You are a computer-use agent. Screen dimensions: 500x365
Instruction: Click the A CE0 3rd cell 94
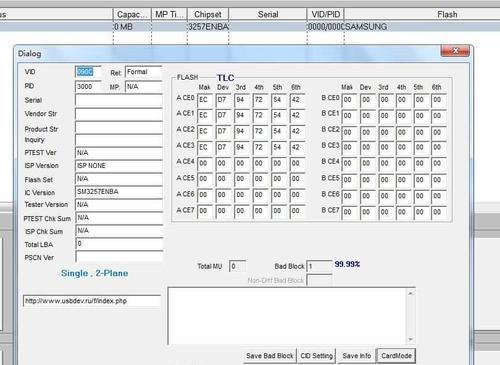pyautogui.click(x=242, y=100)
